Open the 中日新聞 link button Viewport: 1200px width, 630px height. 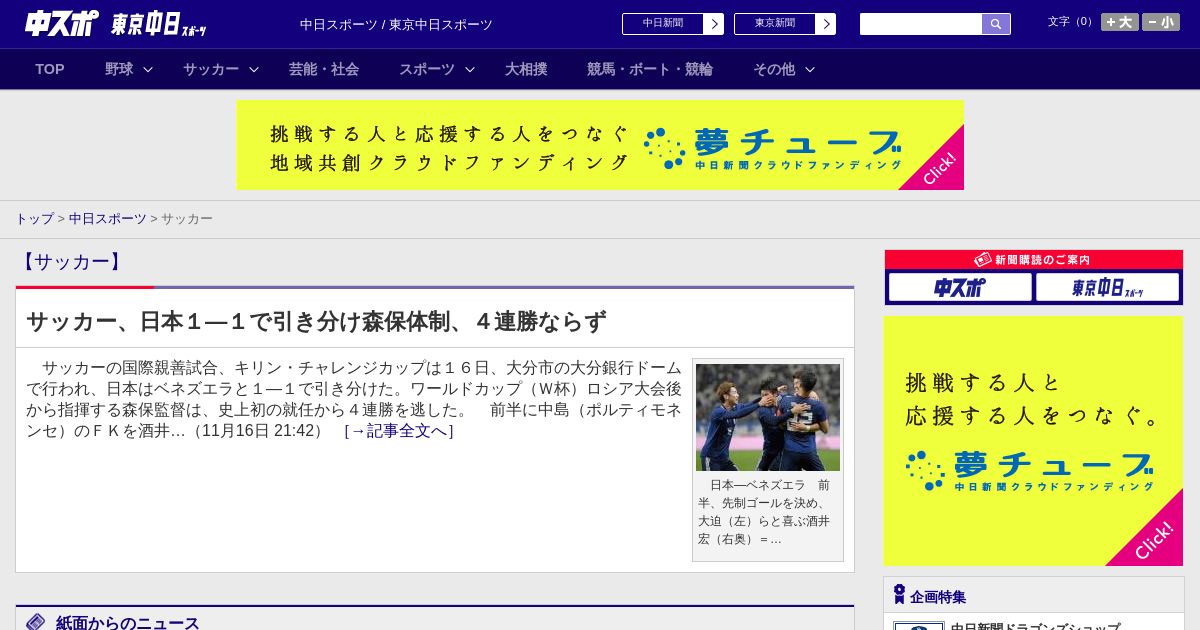[x=663, y=24]
